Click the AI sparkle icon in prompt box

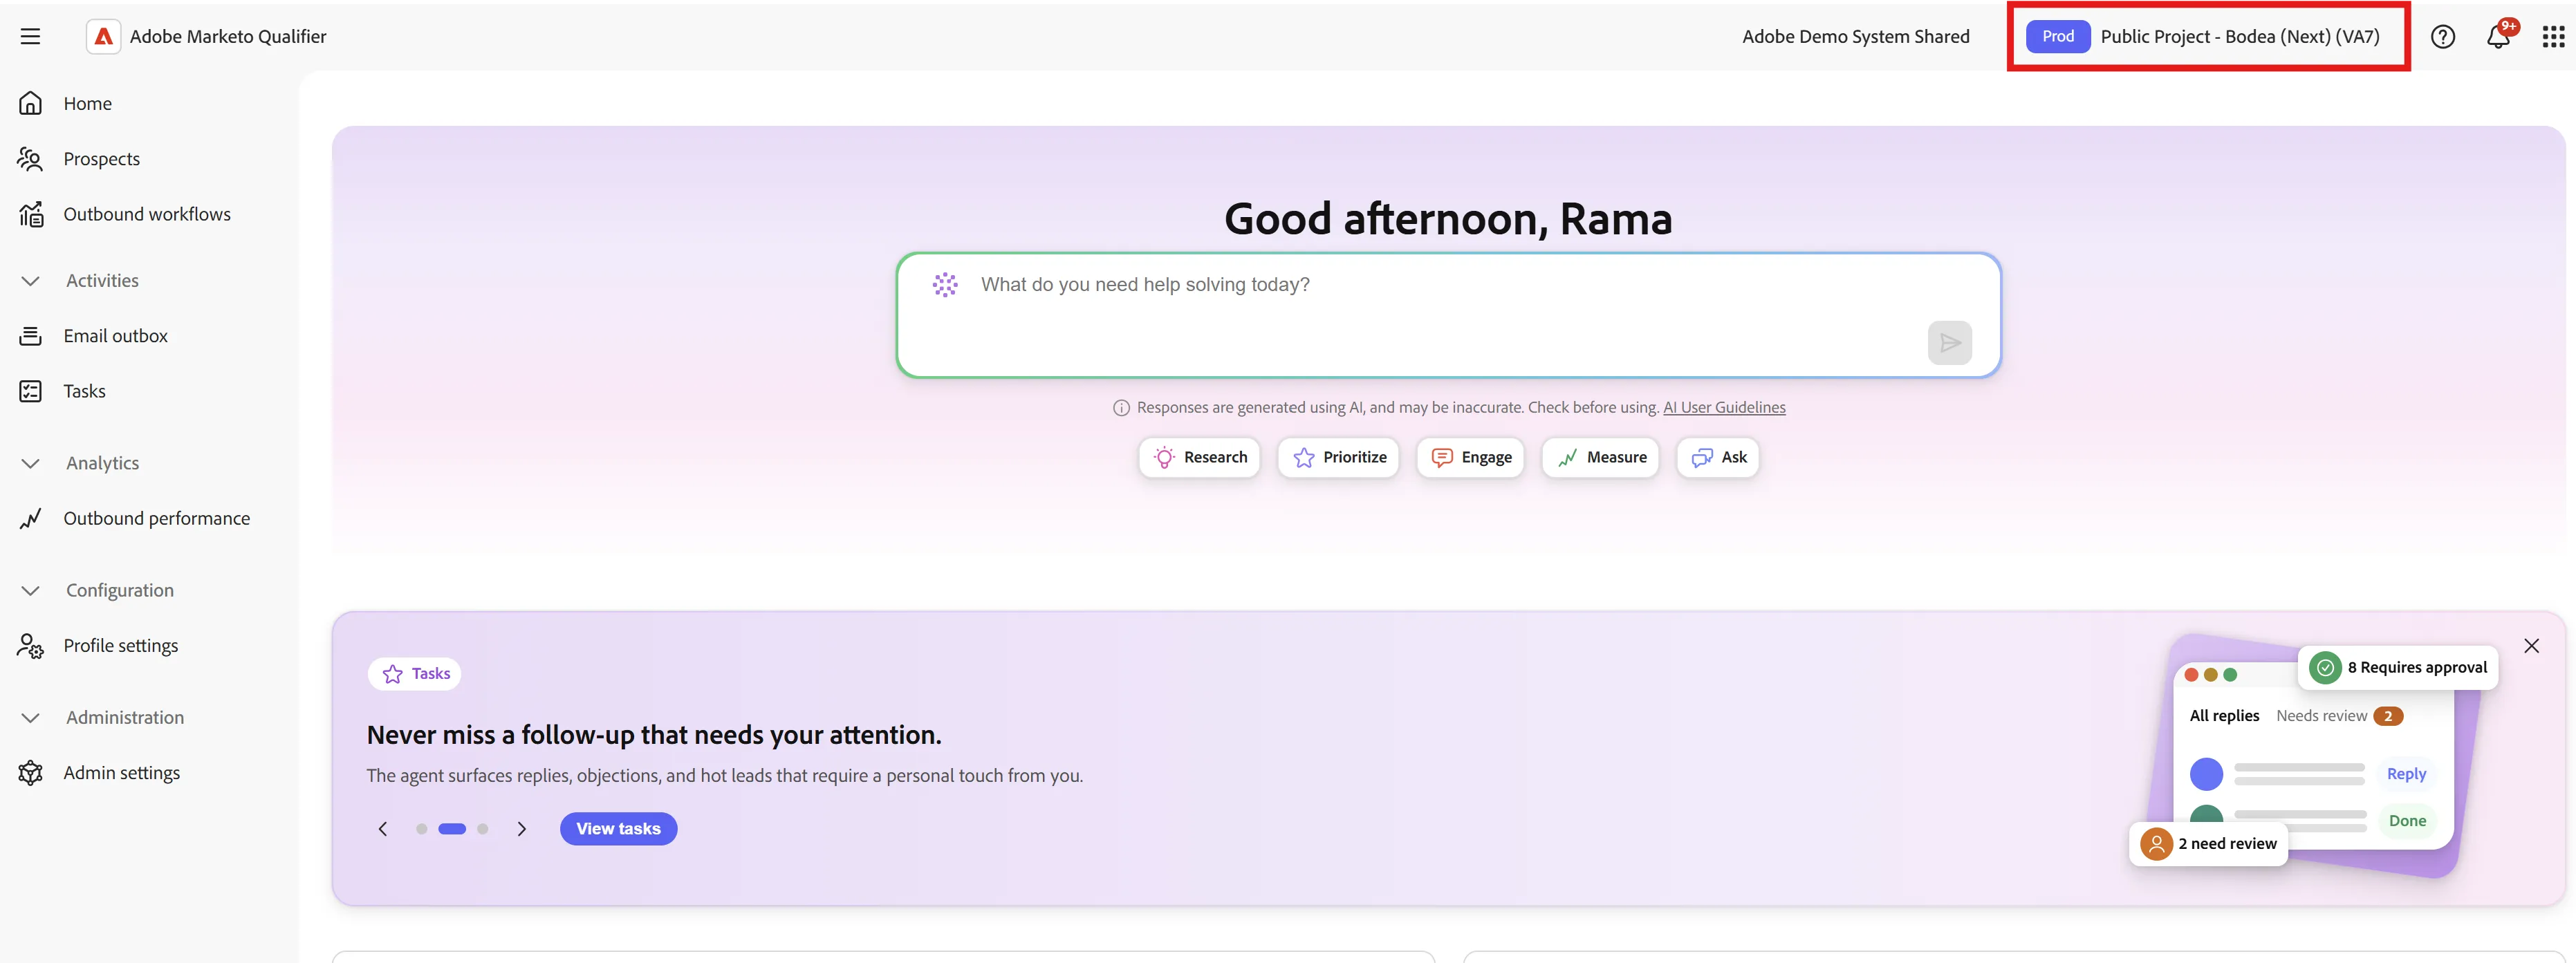tap(944, 285)
